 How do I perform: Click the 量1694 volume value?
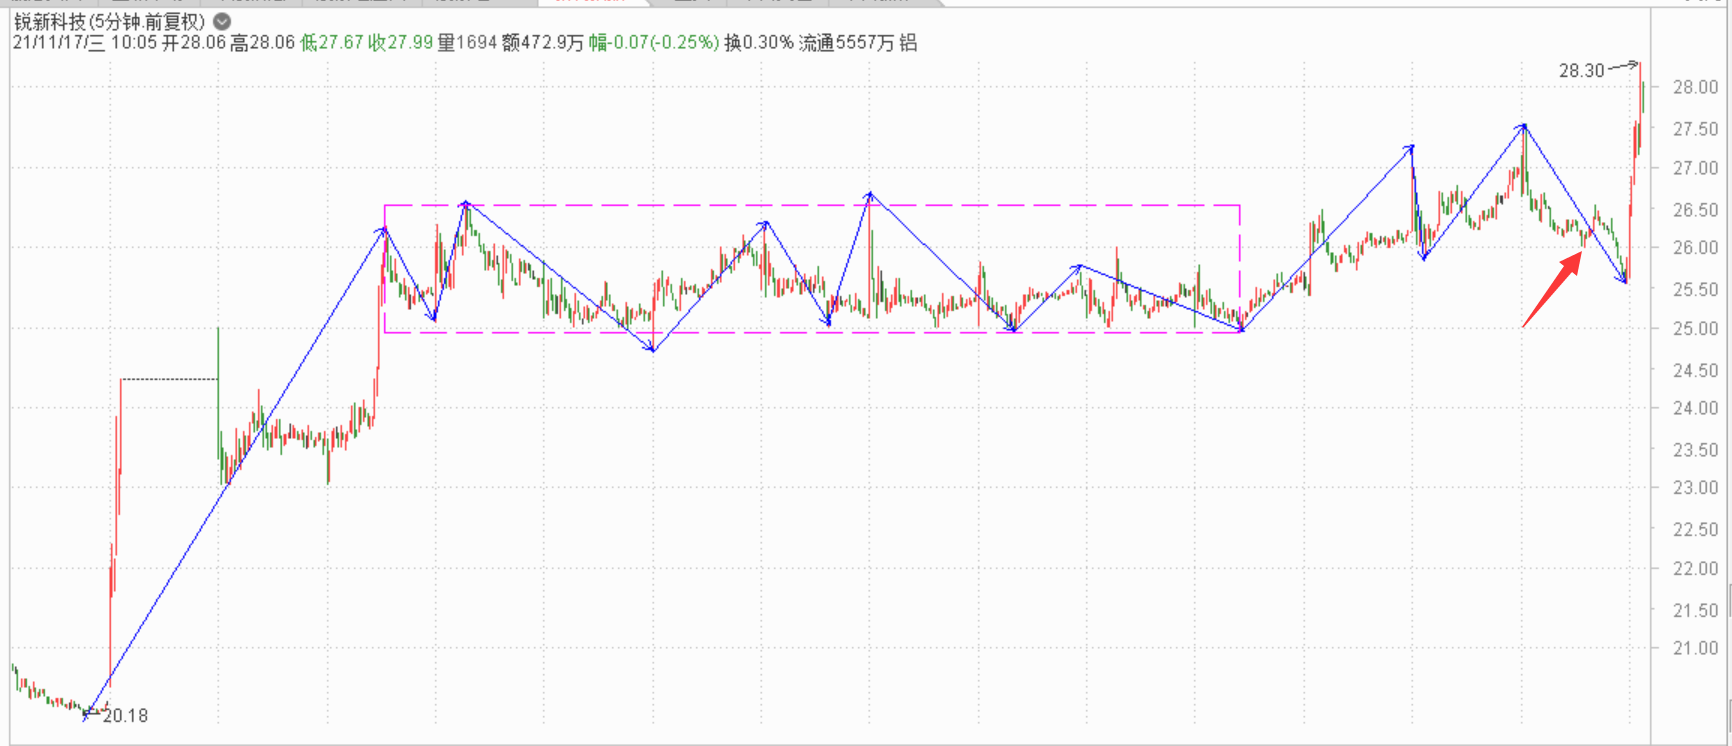467,43
